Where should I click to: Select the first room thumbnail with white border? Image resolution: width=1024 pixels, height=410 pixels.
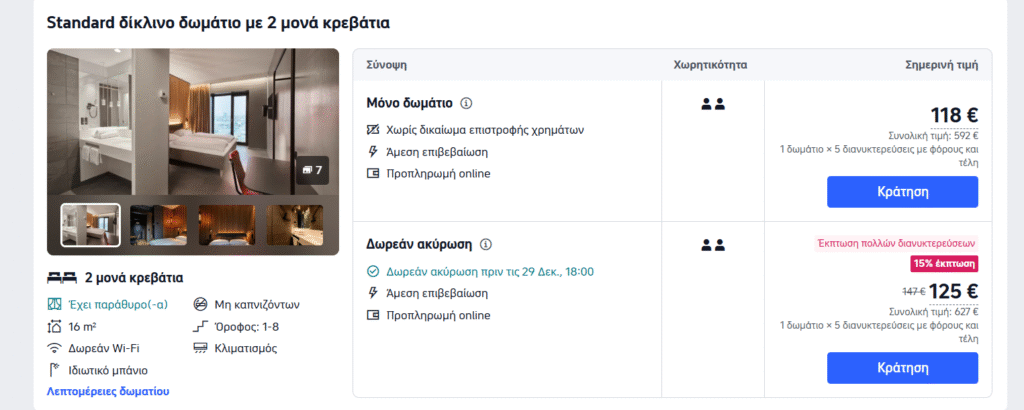click(91, 225)
